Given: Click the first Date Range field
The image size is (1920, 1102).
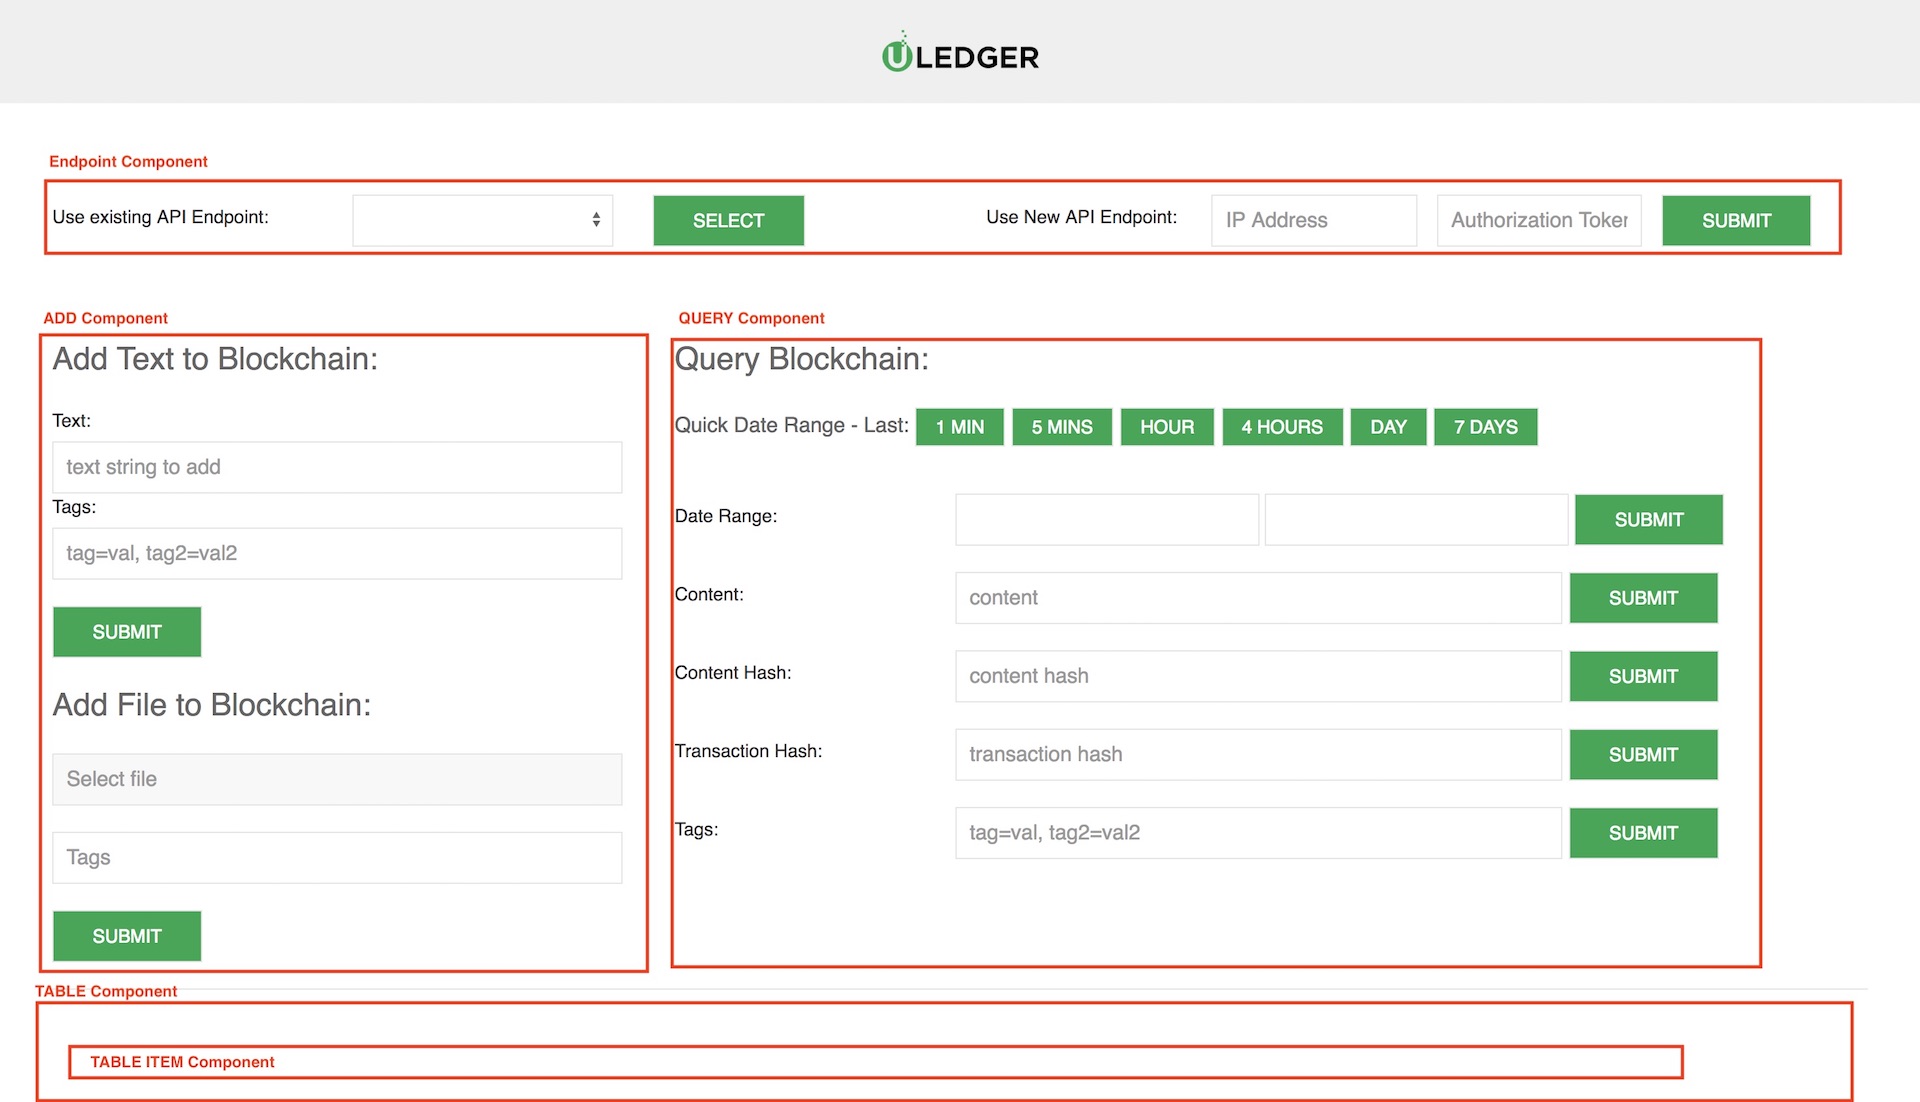Looking at the screenshot, I should click(1106, 519).
